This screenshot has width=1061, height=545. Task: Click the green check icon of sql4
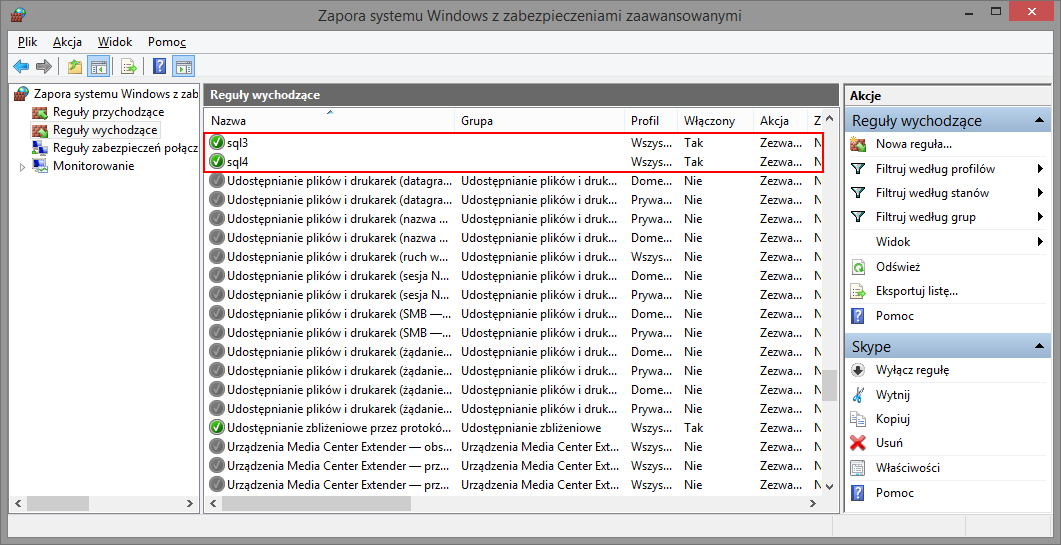pos(217,162)
